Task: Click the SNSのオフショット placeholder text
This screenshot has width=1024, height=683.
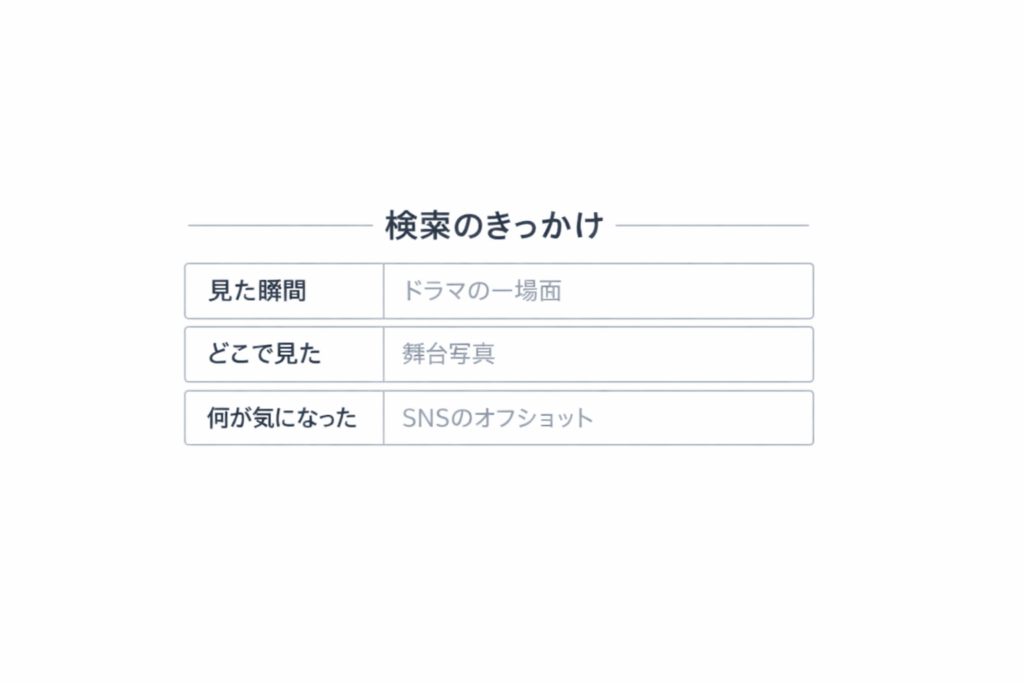Action: (x=497, y=418)
